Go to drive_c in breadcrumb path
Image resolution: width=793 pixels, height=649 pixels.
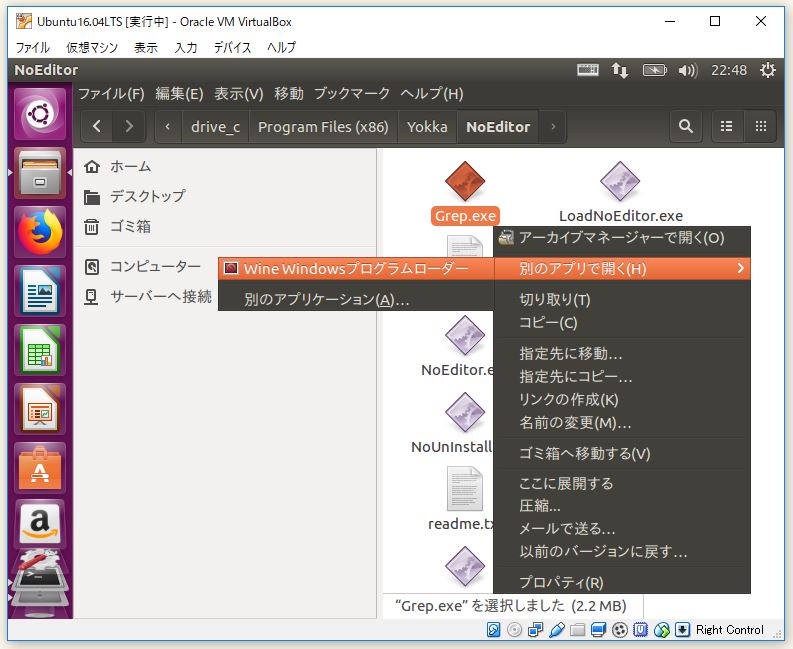coord(215,126)
